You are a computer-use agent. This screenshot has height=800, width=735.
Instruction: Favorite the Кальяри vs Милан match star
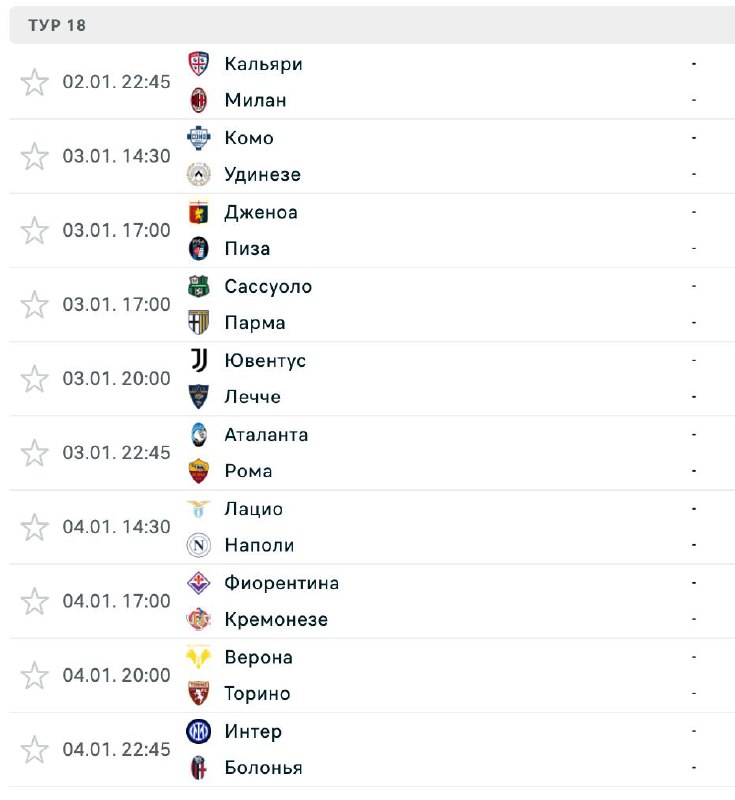pyautogui.click(x=35, y=82)
